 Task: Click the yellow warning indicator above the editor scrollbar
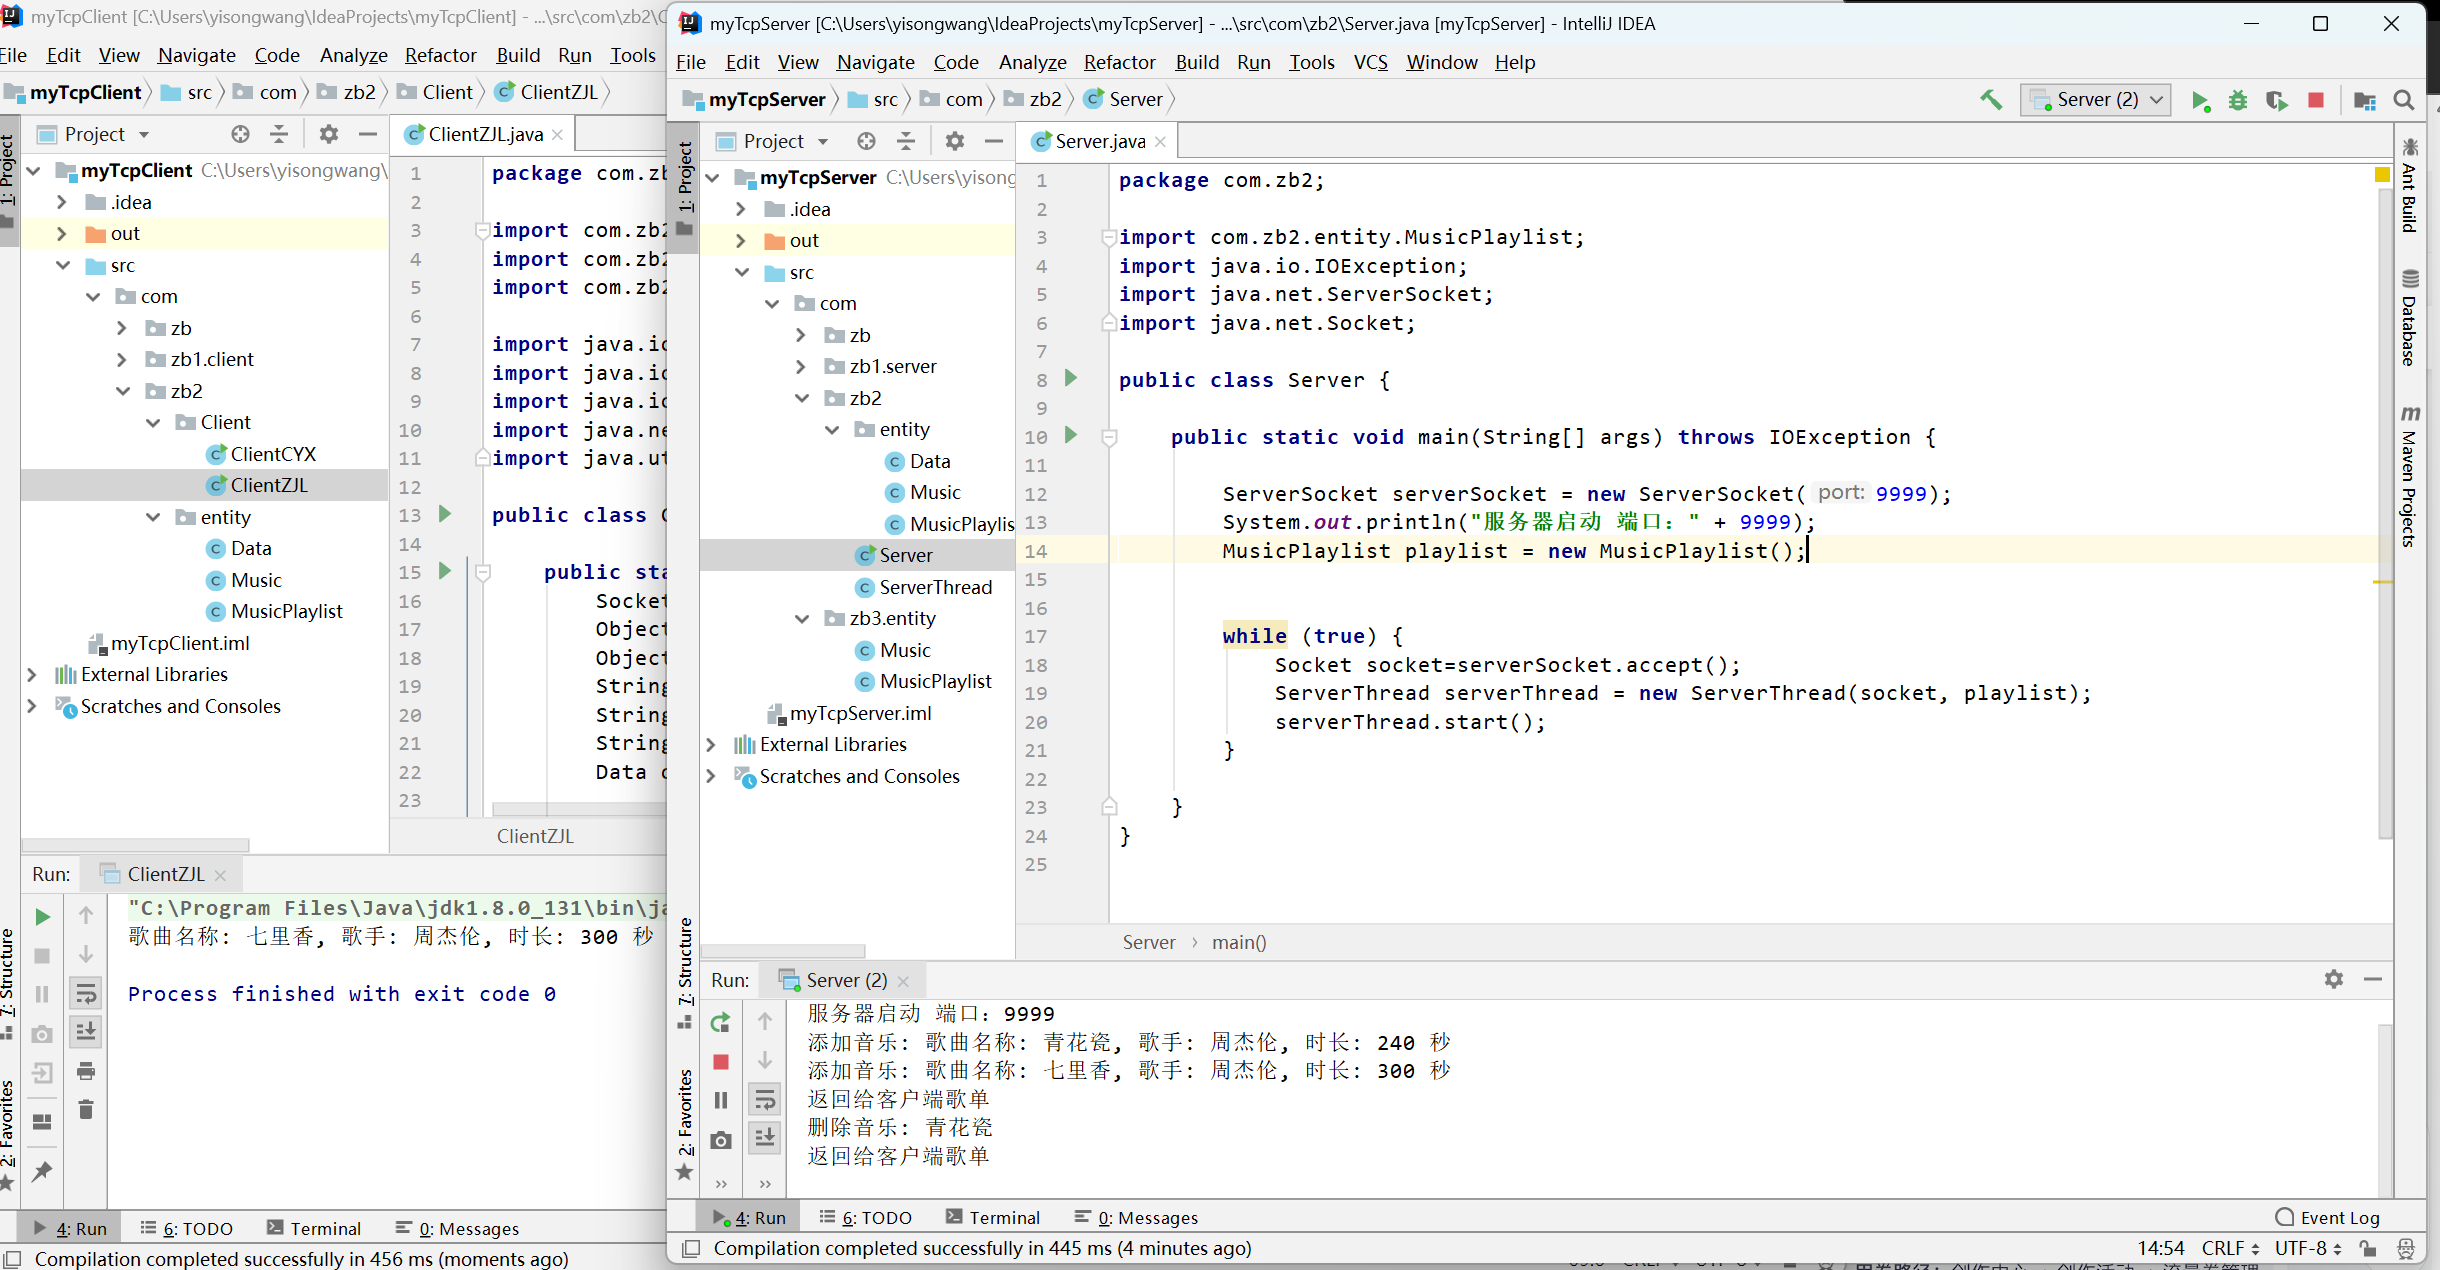[x=2382, y=175]
